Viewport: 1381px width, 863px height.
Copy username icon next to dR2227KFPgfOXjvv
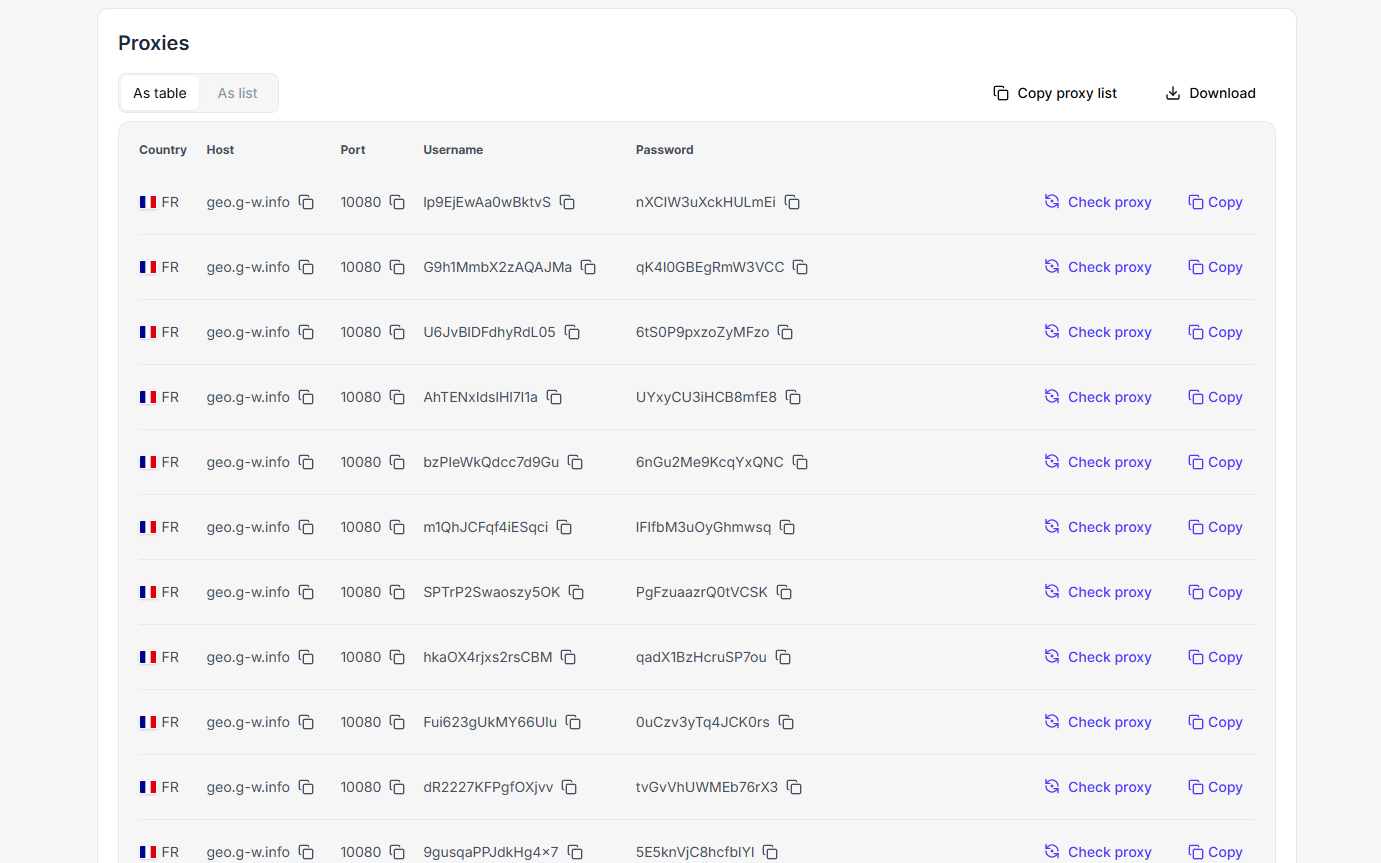tap(569, 787)
